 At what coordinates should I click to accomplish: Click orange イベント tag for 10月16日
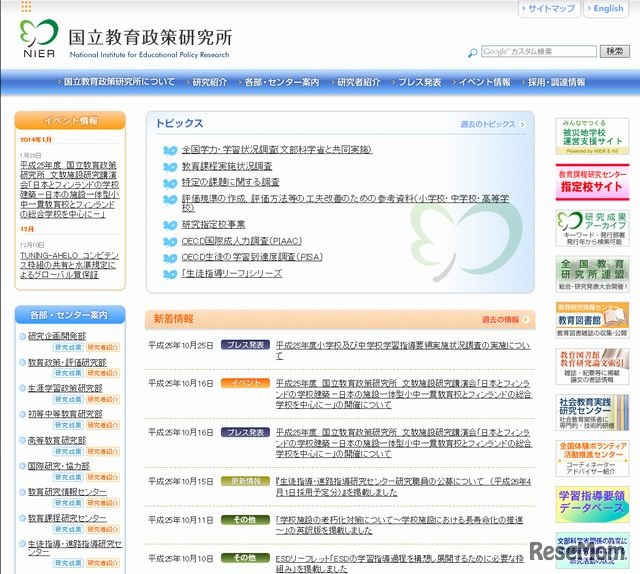coord(245,383)
